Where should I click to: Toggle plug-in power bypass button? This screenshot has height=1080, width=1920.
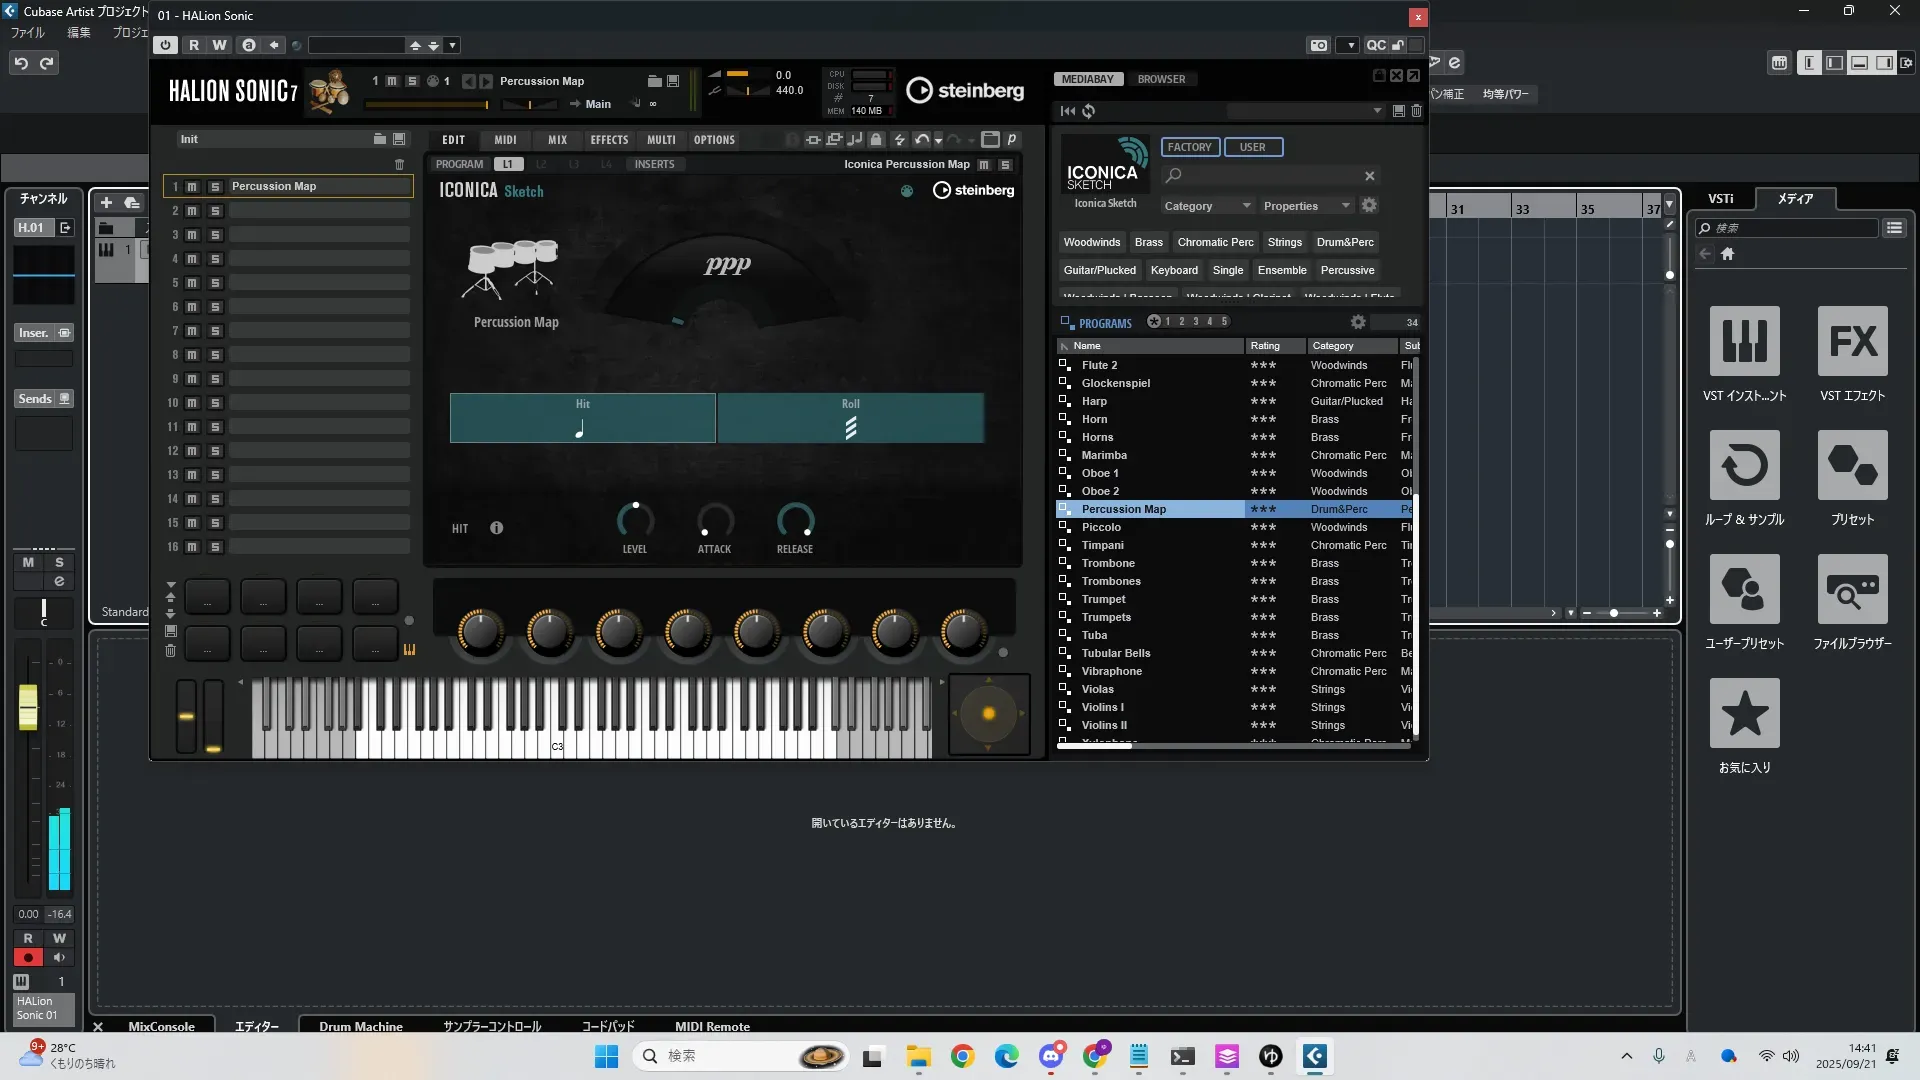pyautogui.click(x=166, y=45)
